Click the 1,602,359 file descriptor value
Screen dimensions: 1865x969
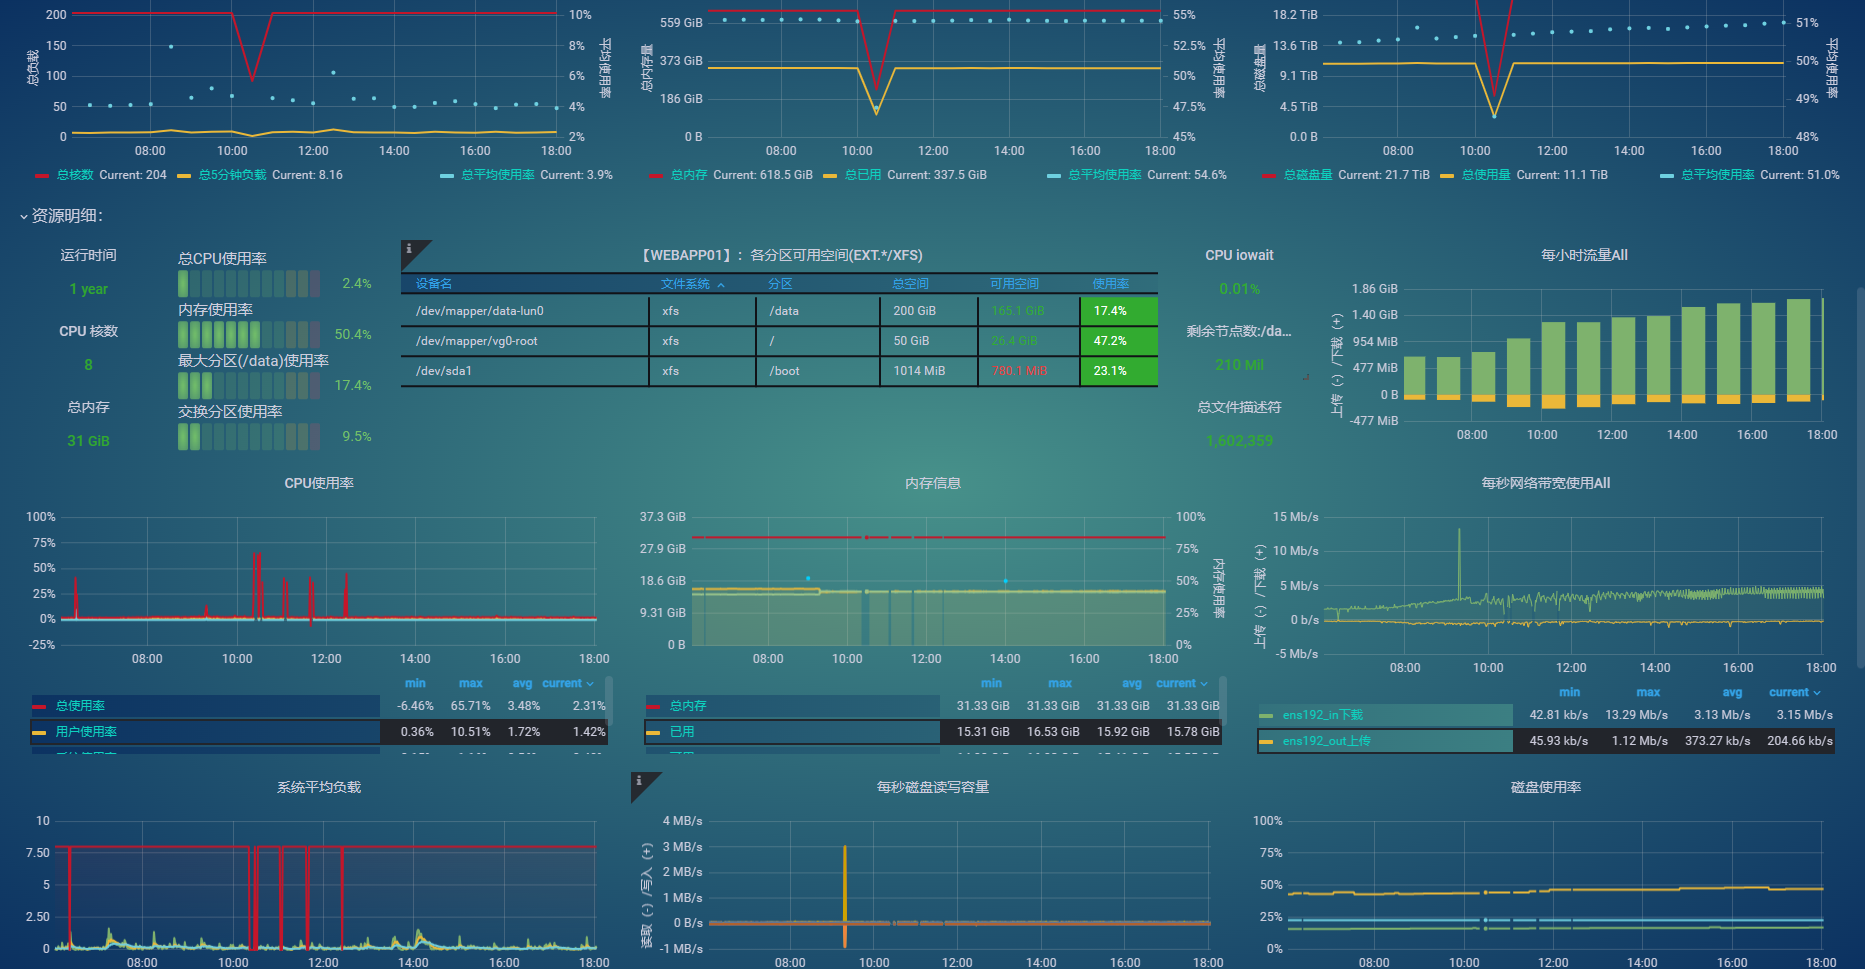[1239, 441]
